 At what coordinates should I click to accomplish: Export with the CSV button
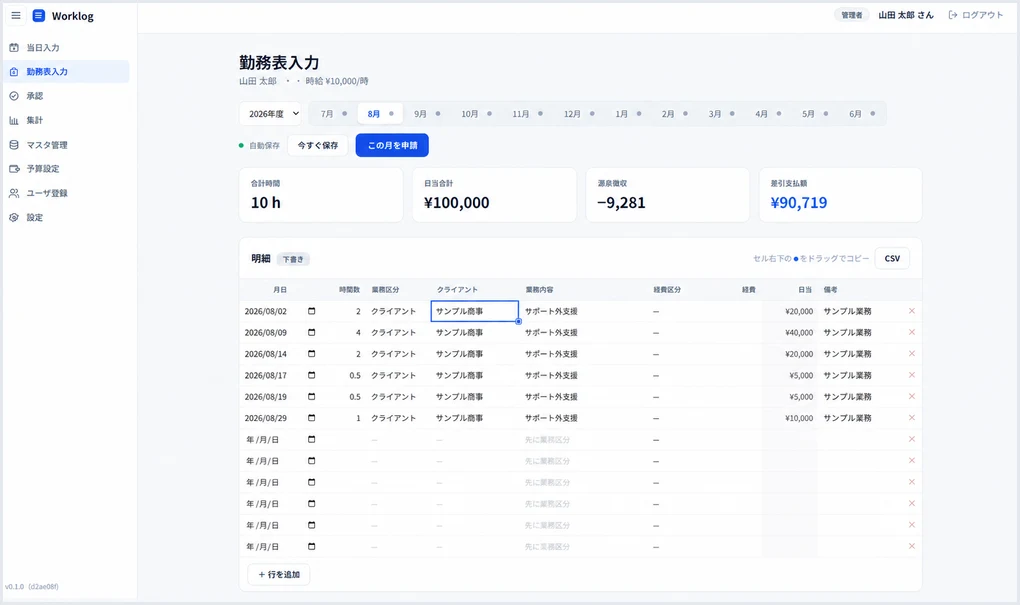[x=892, y=258]
